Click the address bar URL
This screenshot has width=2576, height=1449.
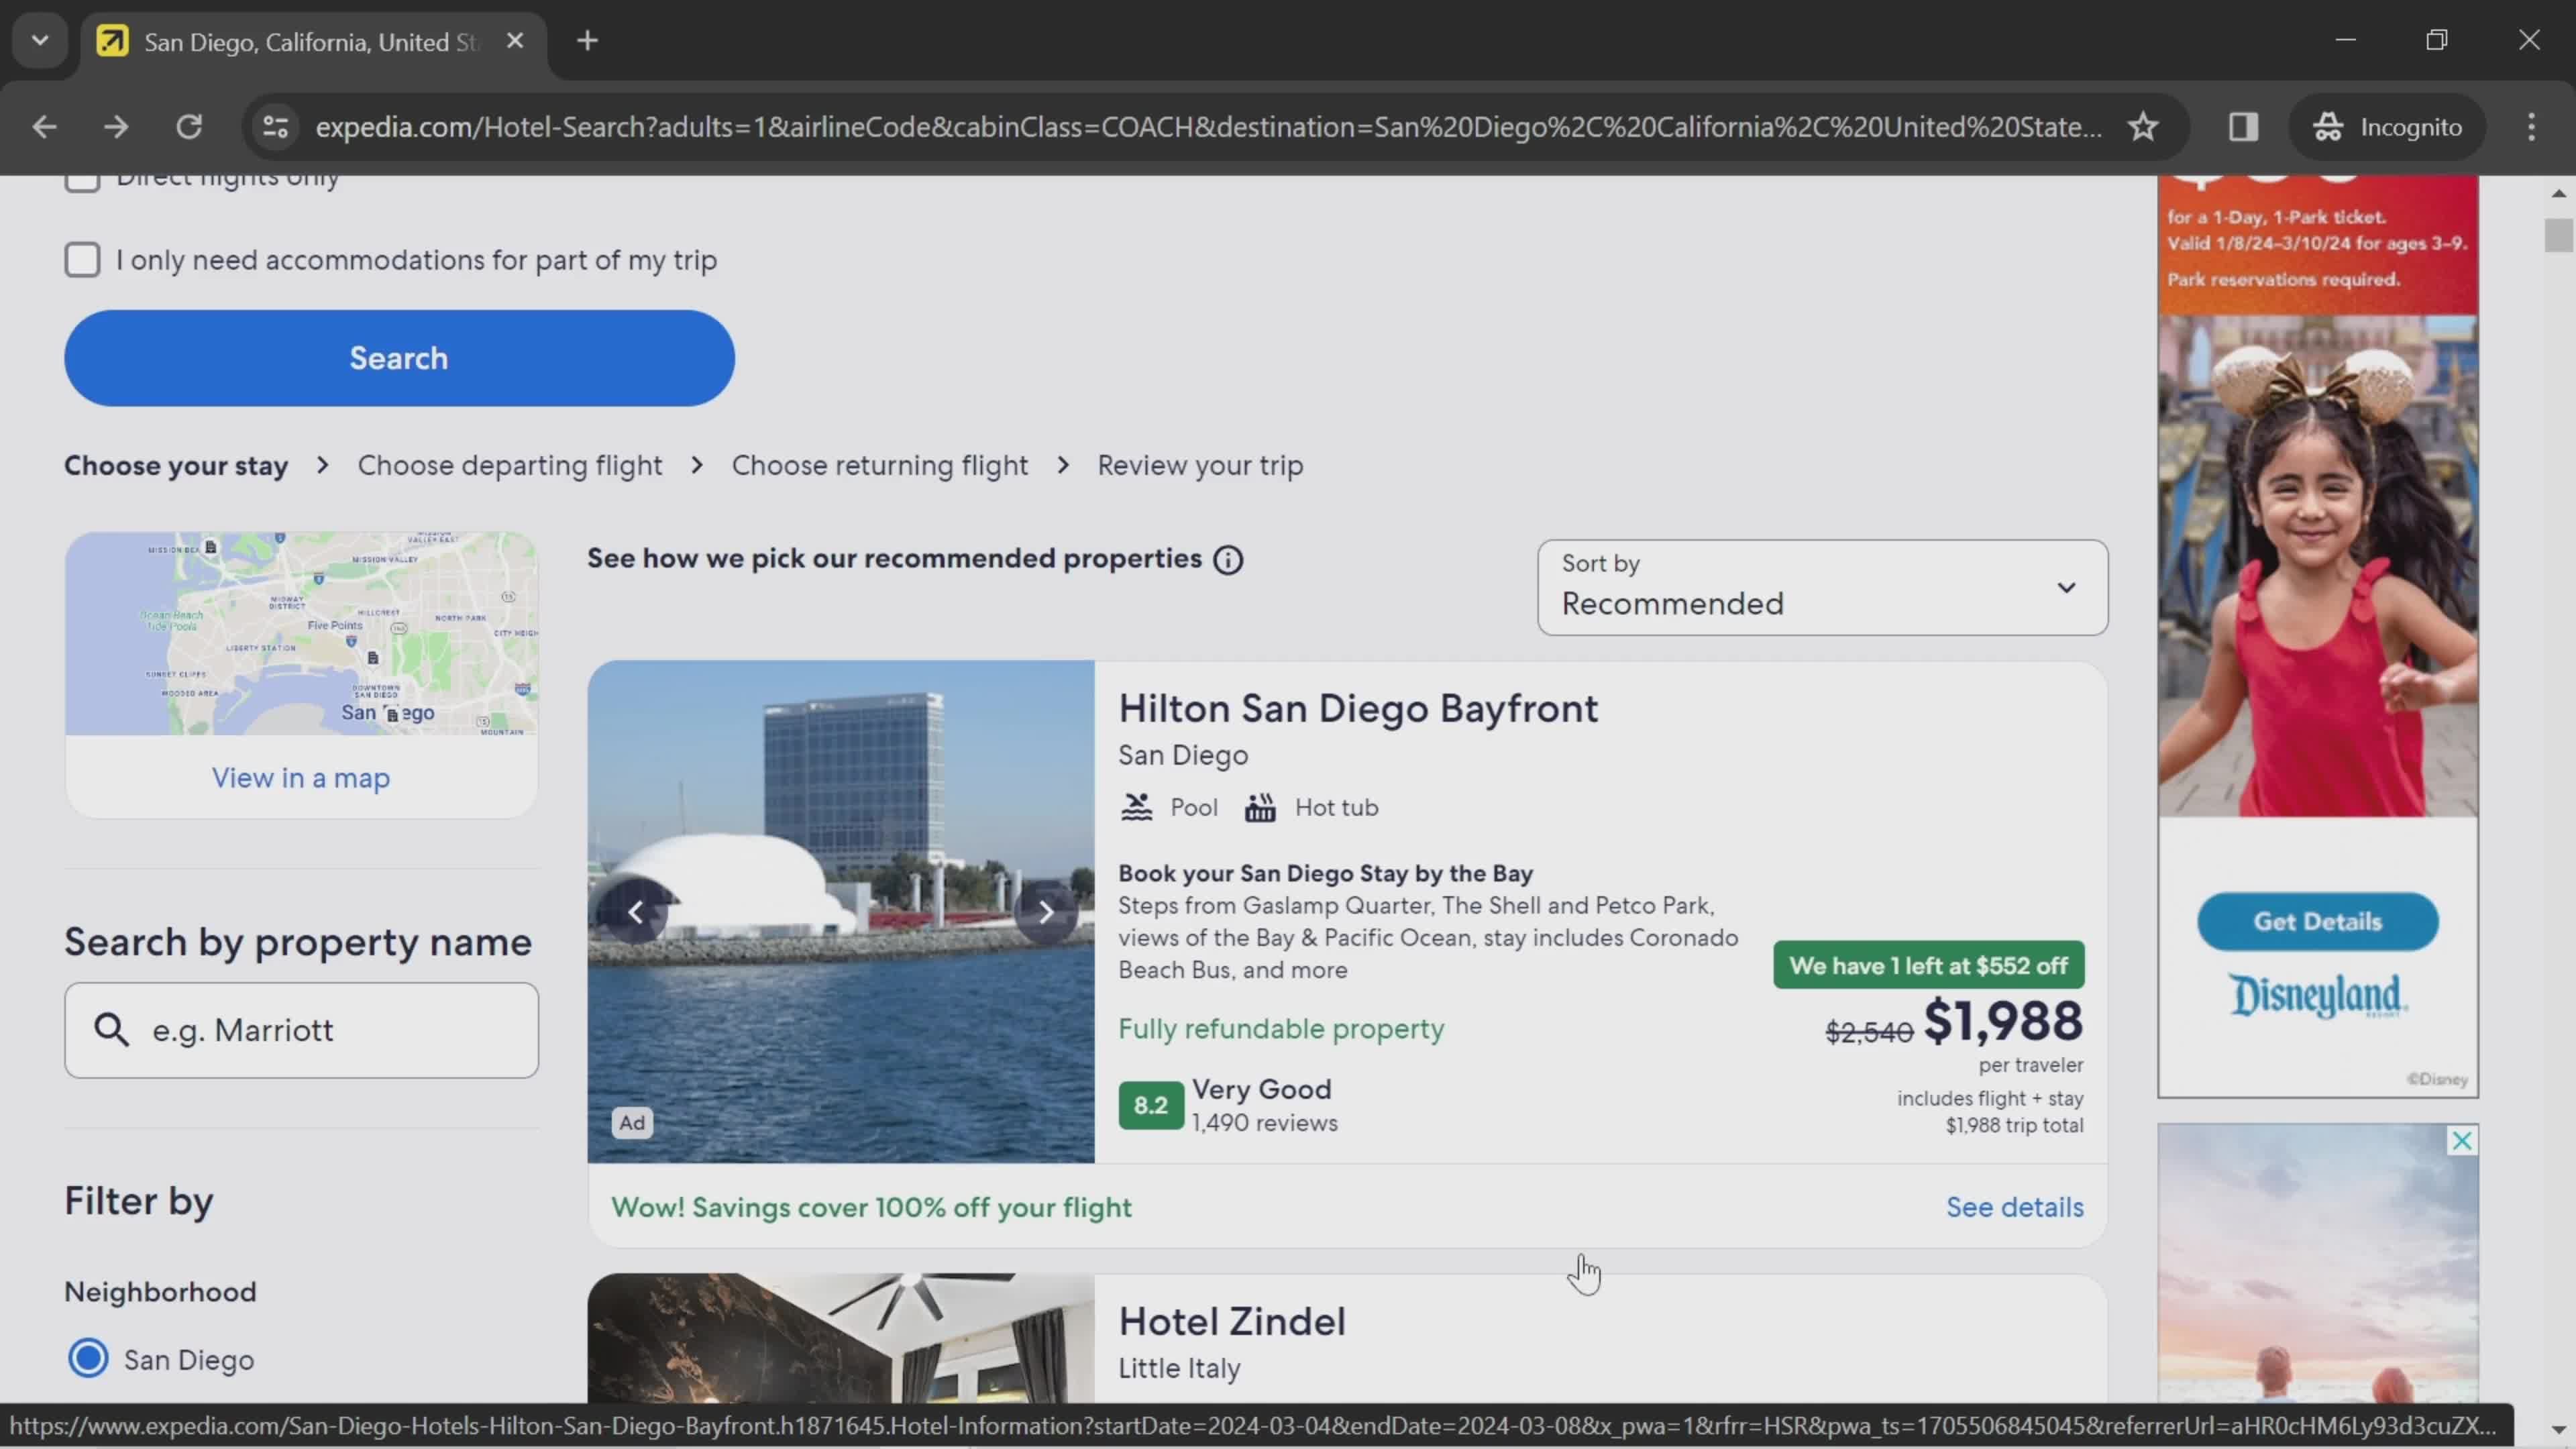tap(1208, 127)
